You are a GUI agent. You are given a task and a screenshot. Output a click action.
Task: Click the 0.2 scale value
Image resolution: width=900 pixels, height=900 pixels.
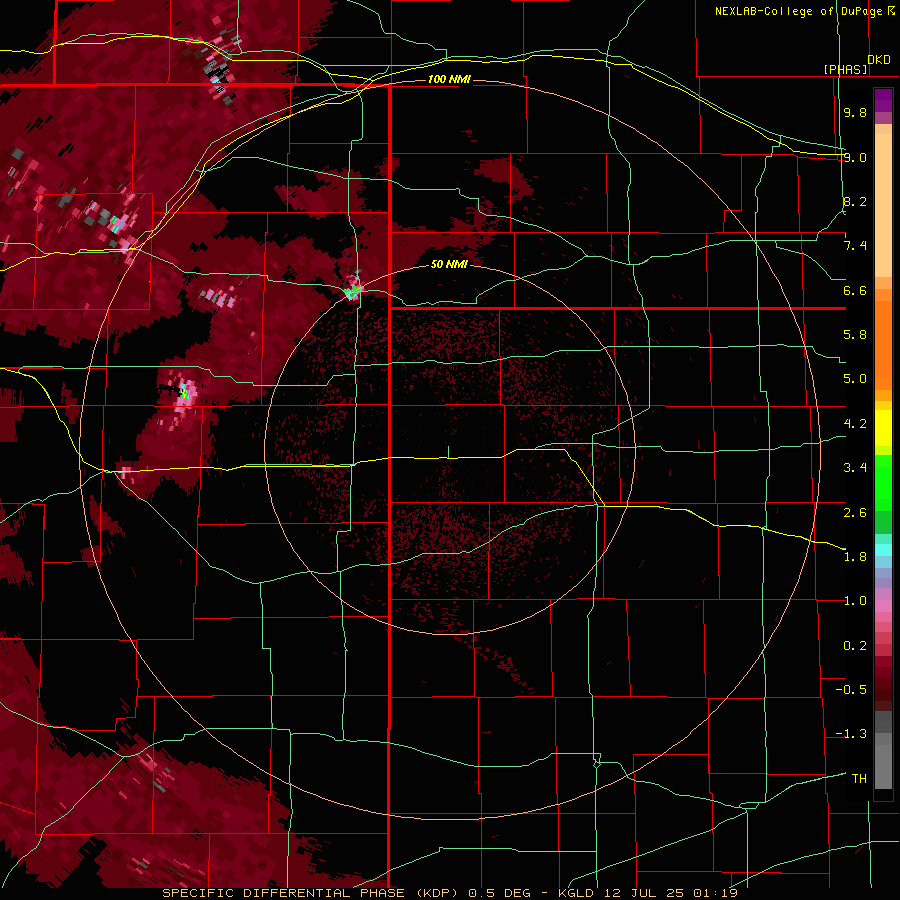tap(855, 646)
